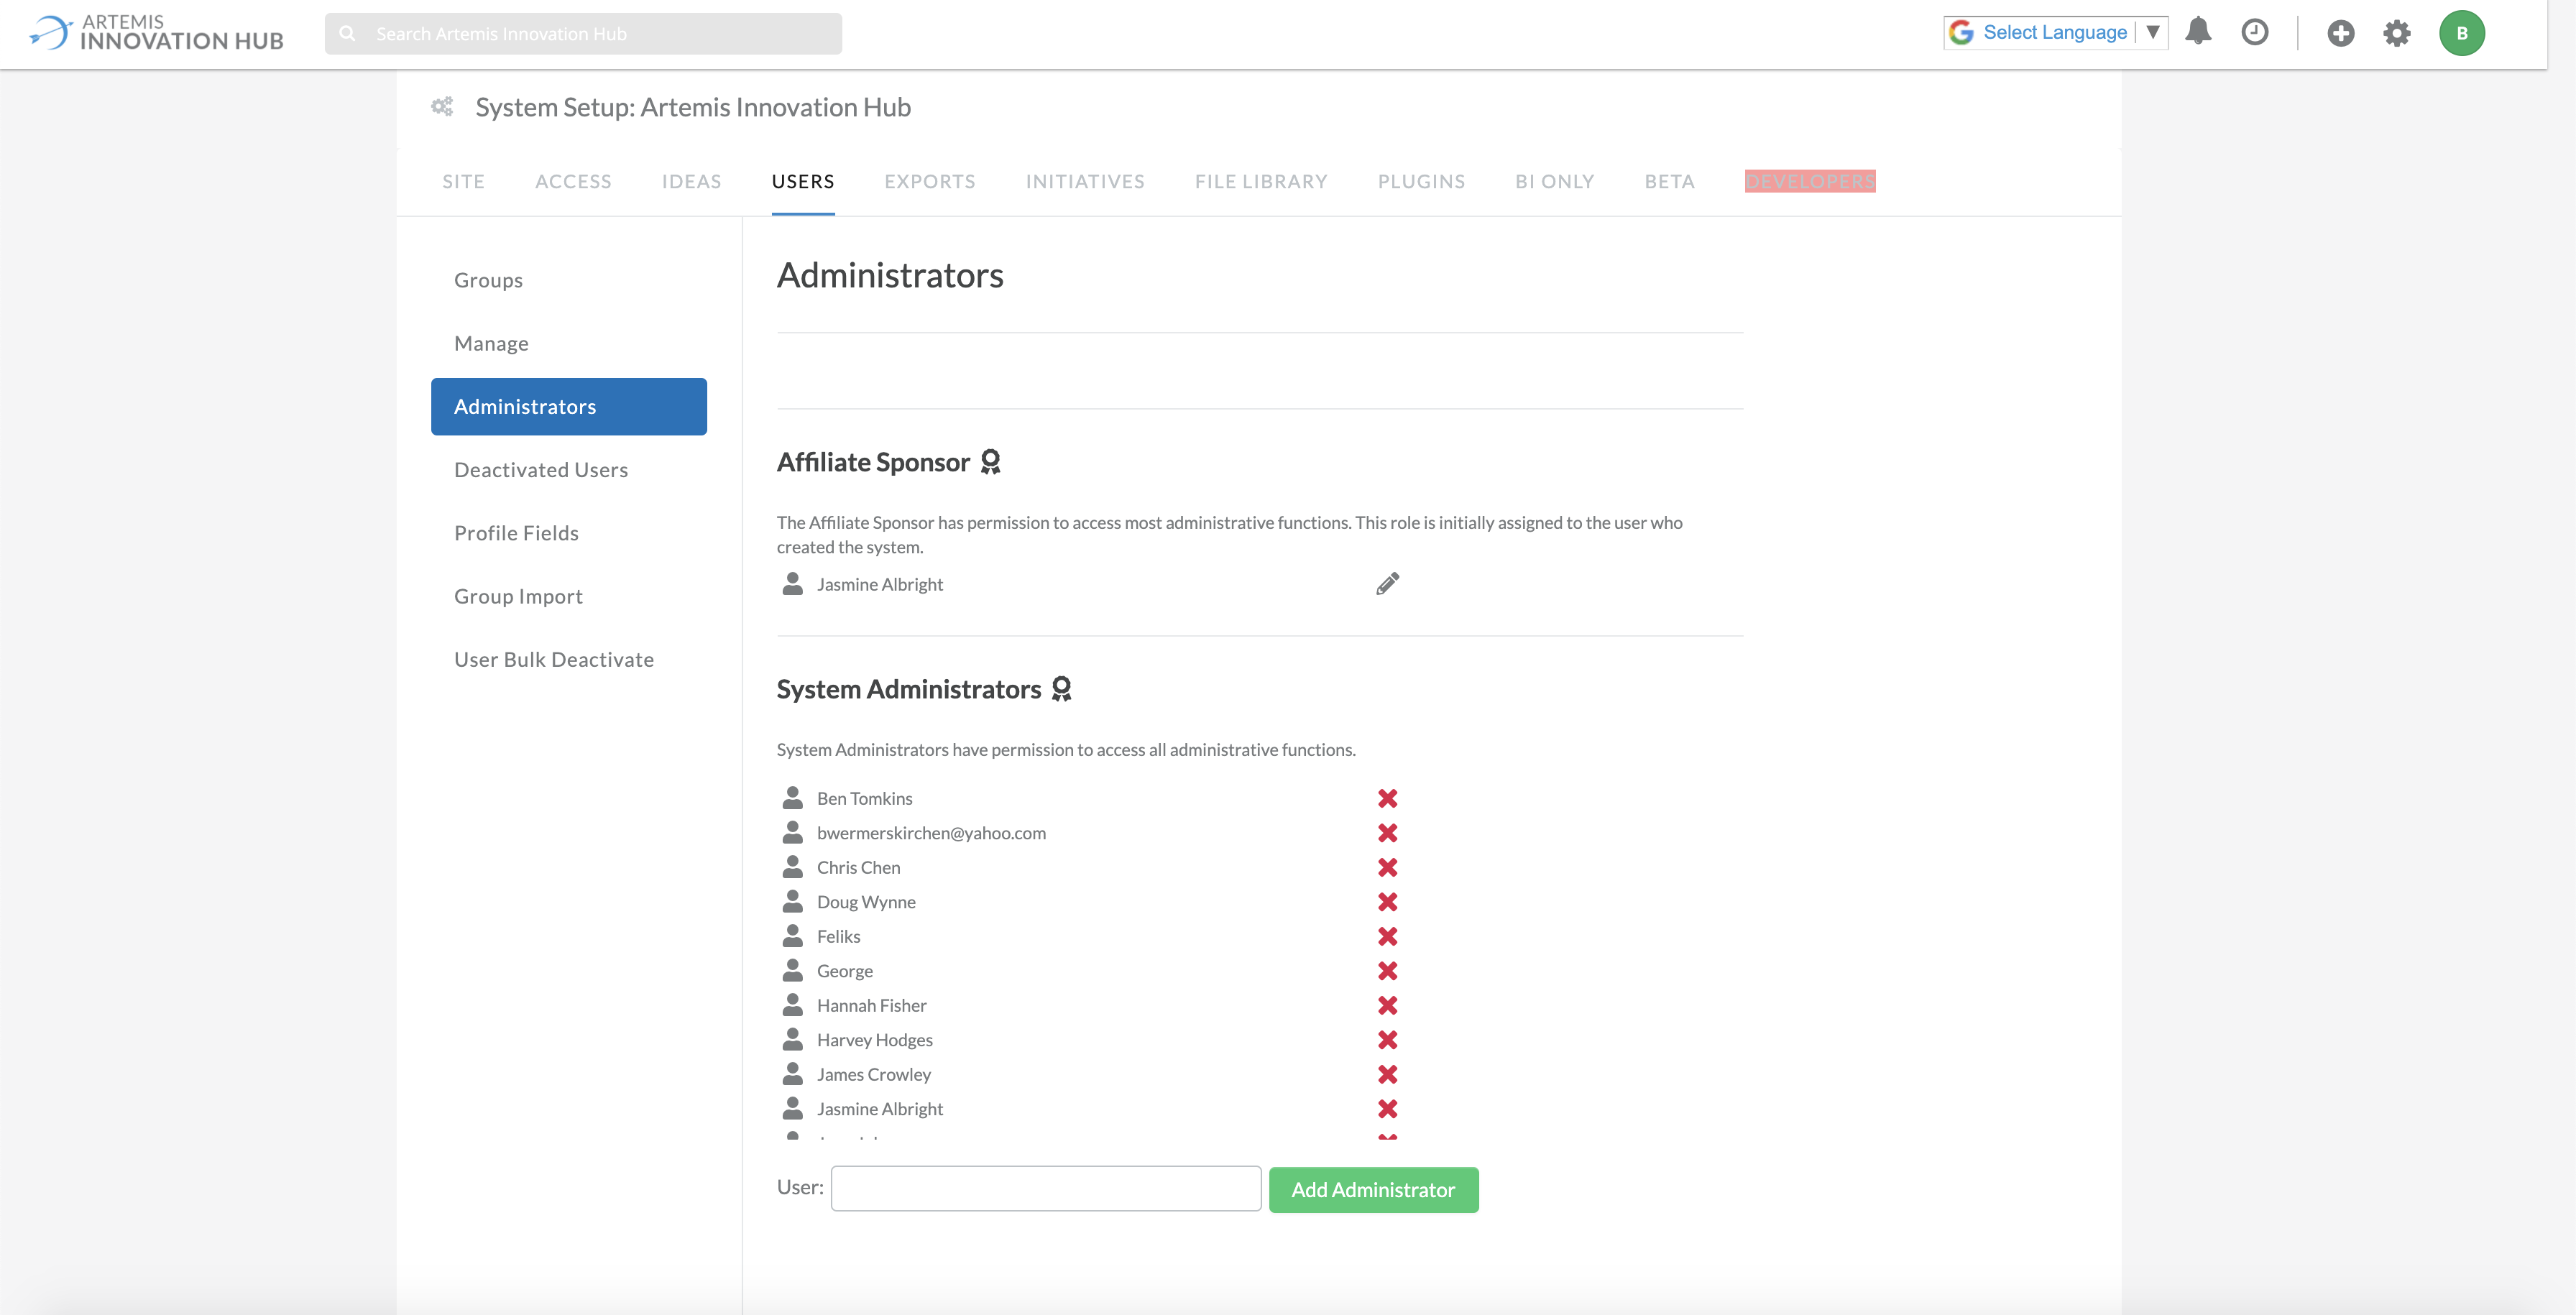Remove George as administrator

pos(1387,971)
